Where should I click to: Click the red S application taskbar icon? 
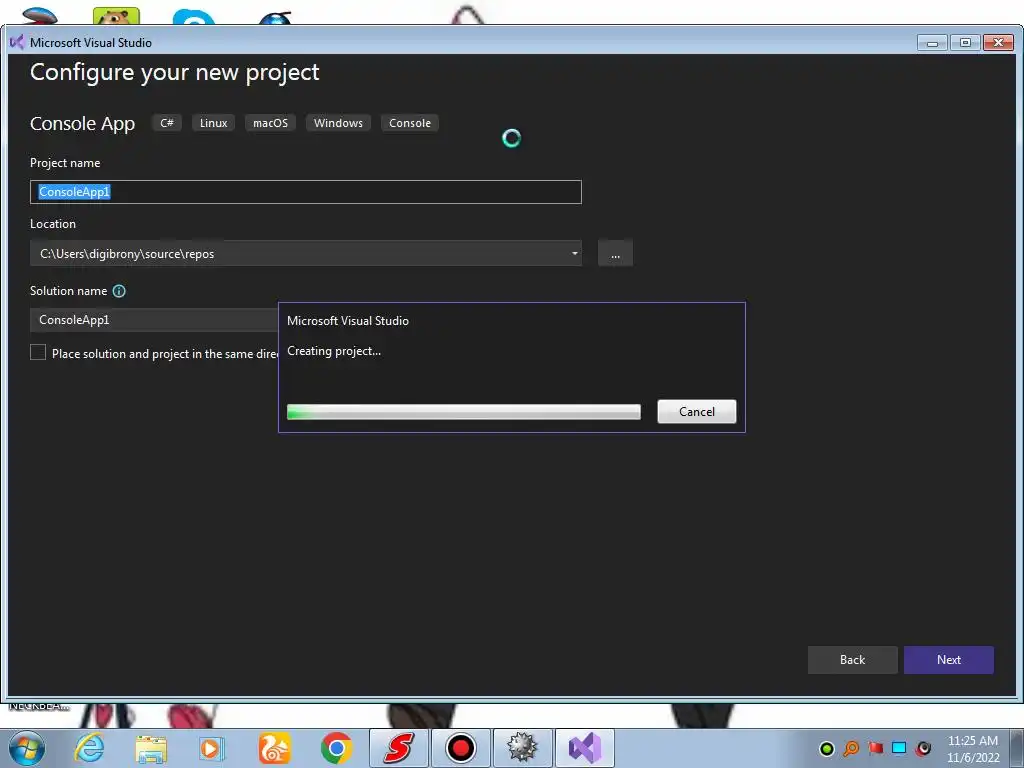398,748
